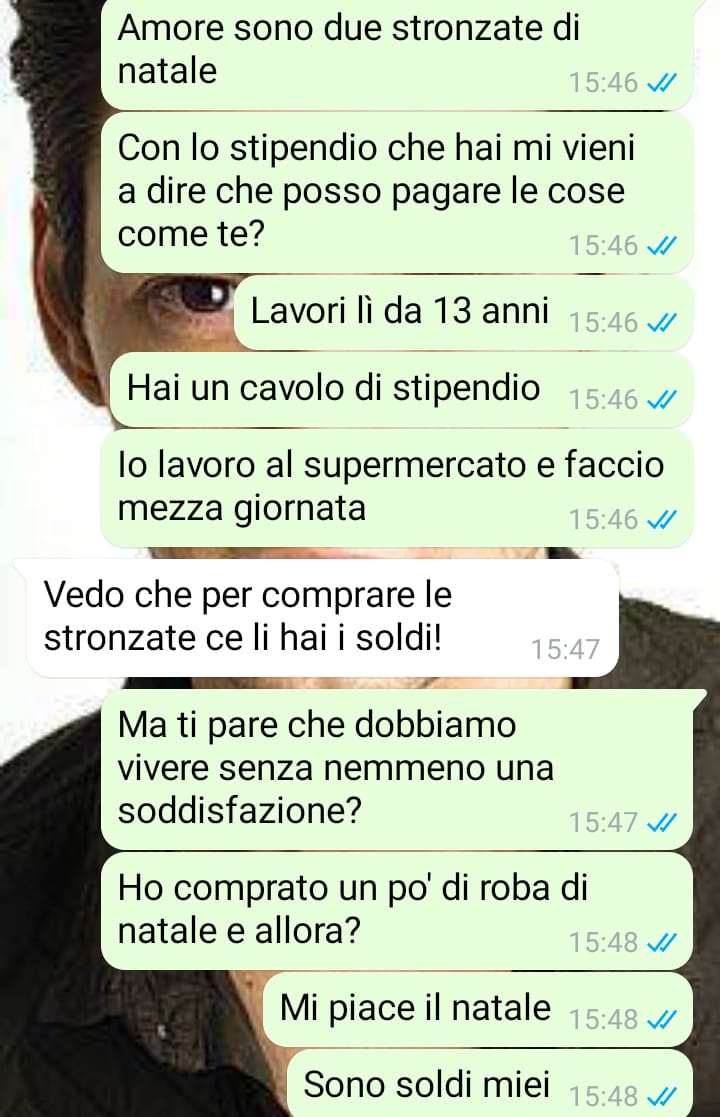The image size is (720, 1117).
Task: Tap read ticks on 'Hai un cavolo di stipendio'
Action: 661,400
